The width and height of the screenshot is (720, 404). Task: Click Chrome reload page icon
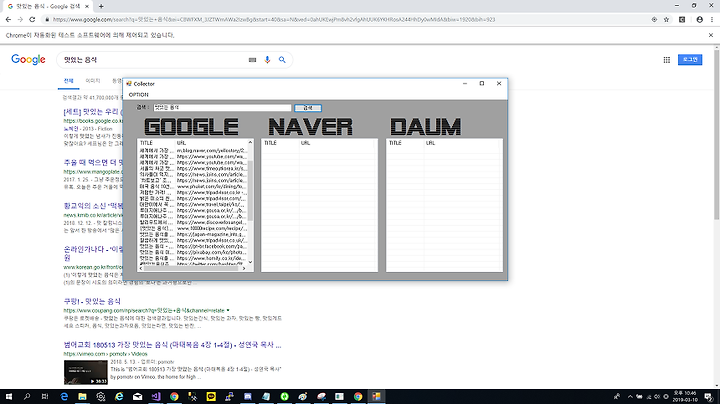pyautogui.click(x=32, y=19)
